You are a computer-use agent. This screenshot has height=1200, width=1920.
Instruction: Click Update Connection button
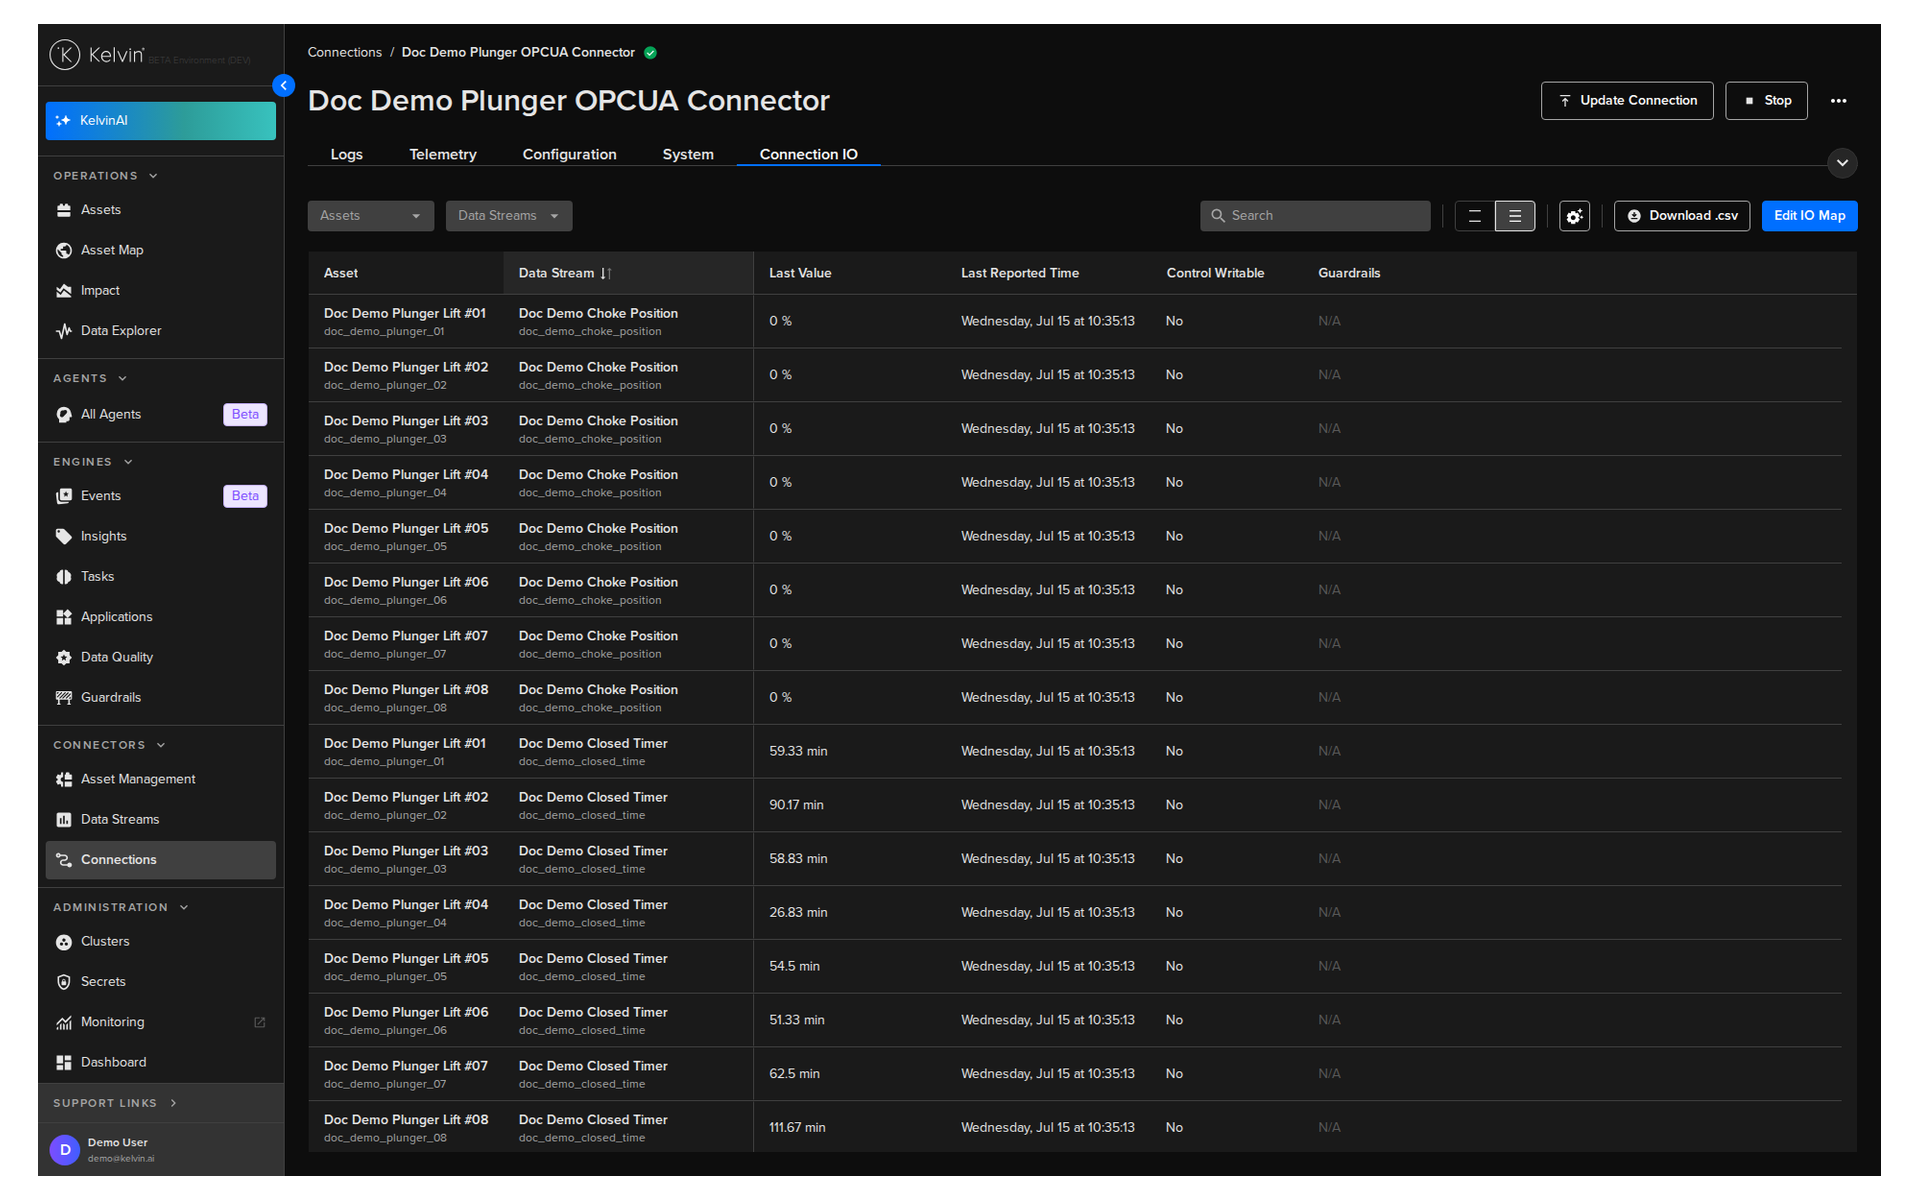pyautogui.click(x=1627, y=101)
